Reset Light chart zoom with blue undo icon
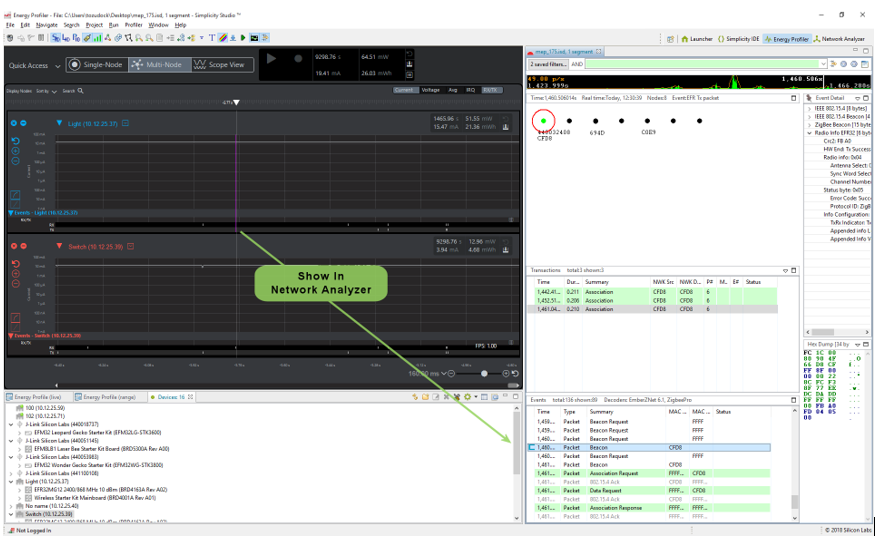876x539 pixels. [16, 141]
